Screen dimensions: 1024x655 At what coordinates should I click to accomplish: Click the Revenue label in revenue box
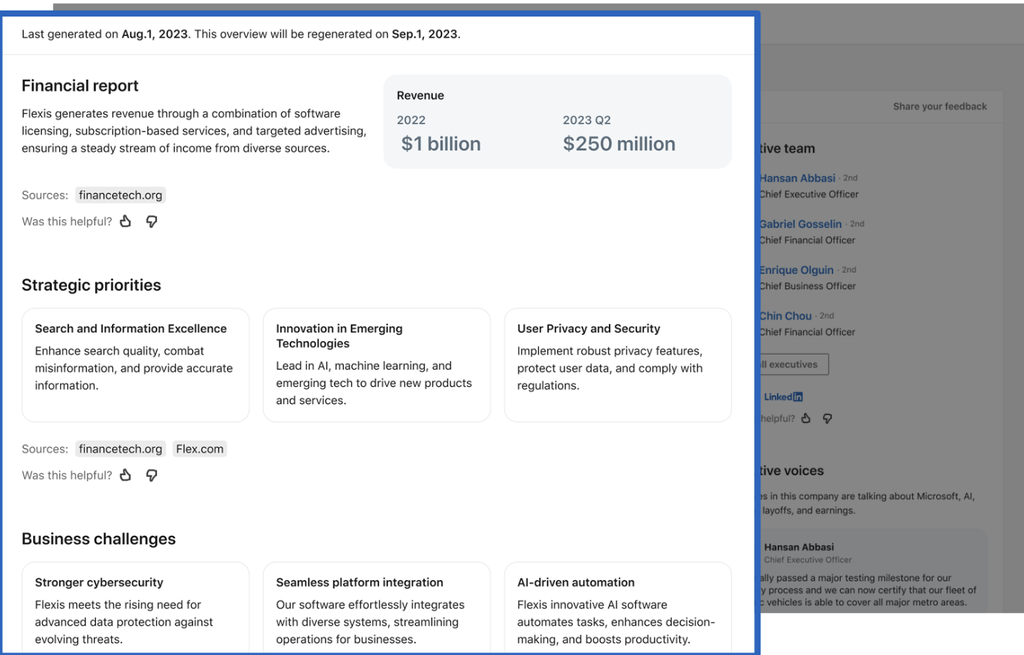coord(421,95)
